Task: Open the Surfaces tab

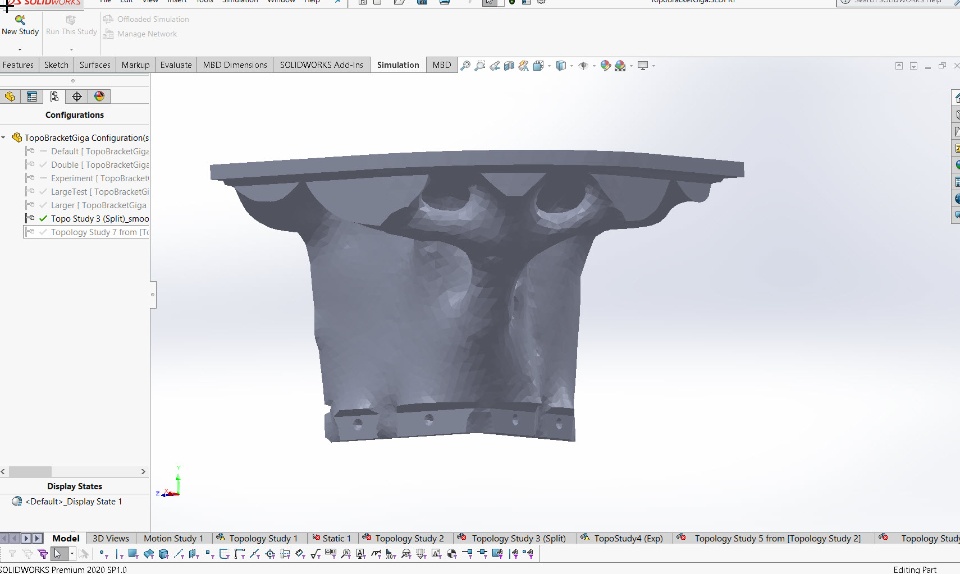Action: click(x=94, y=65)
